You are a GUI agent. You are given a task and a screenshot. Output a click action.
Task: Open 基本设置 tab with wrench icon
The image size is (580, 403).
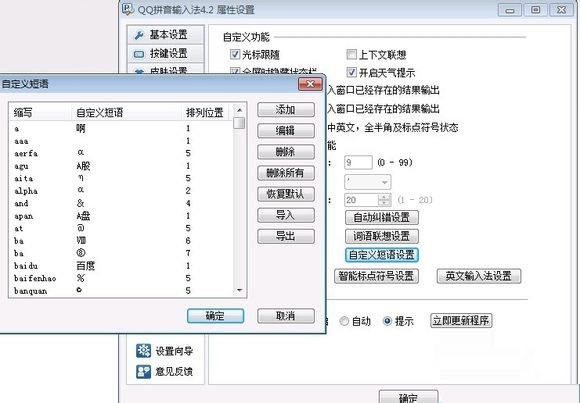pos(165,35)
